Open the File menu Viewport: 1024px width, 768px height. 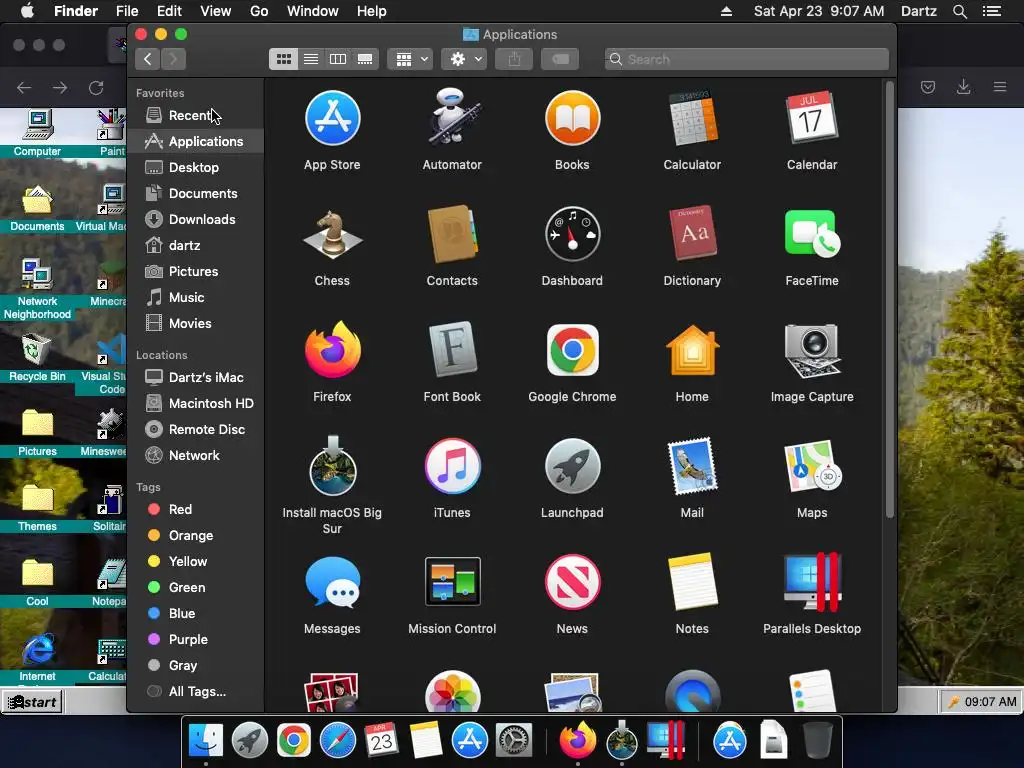(x=127, y=11)
